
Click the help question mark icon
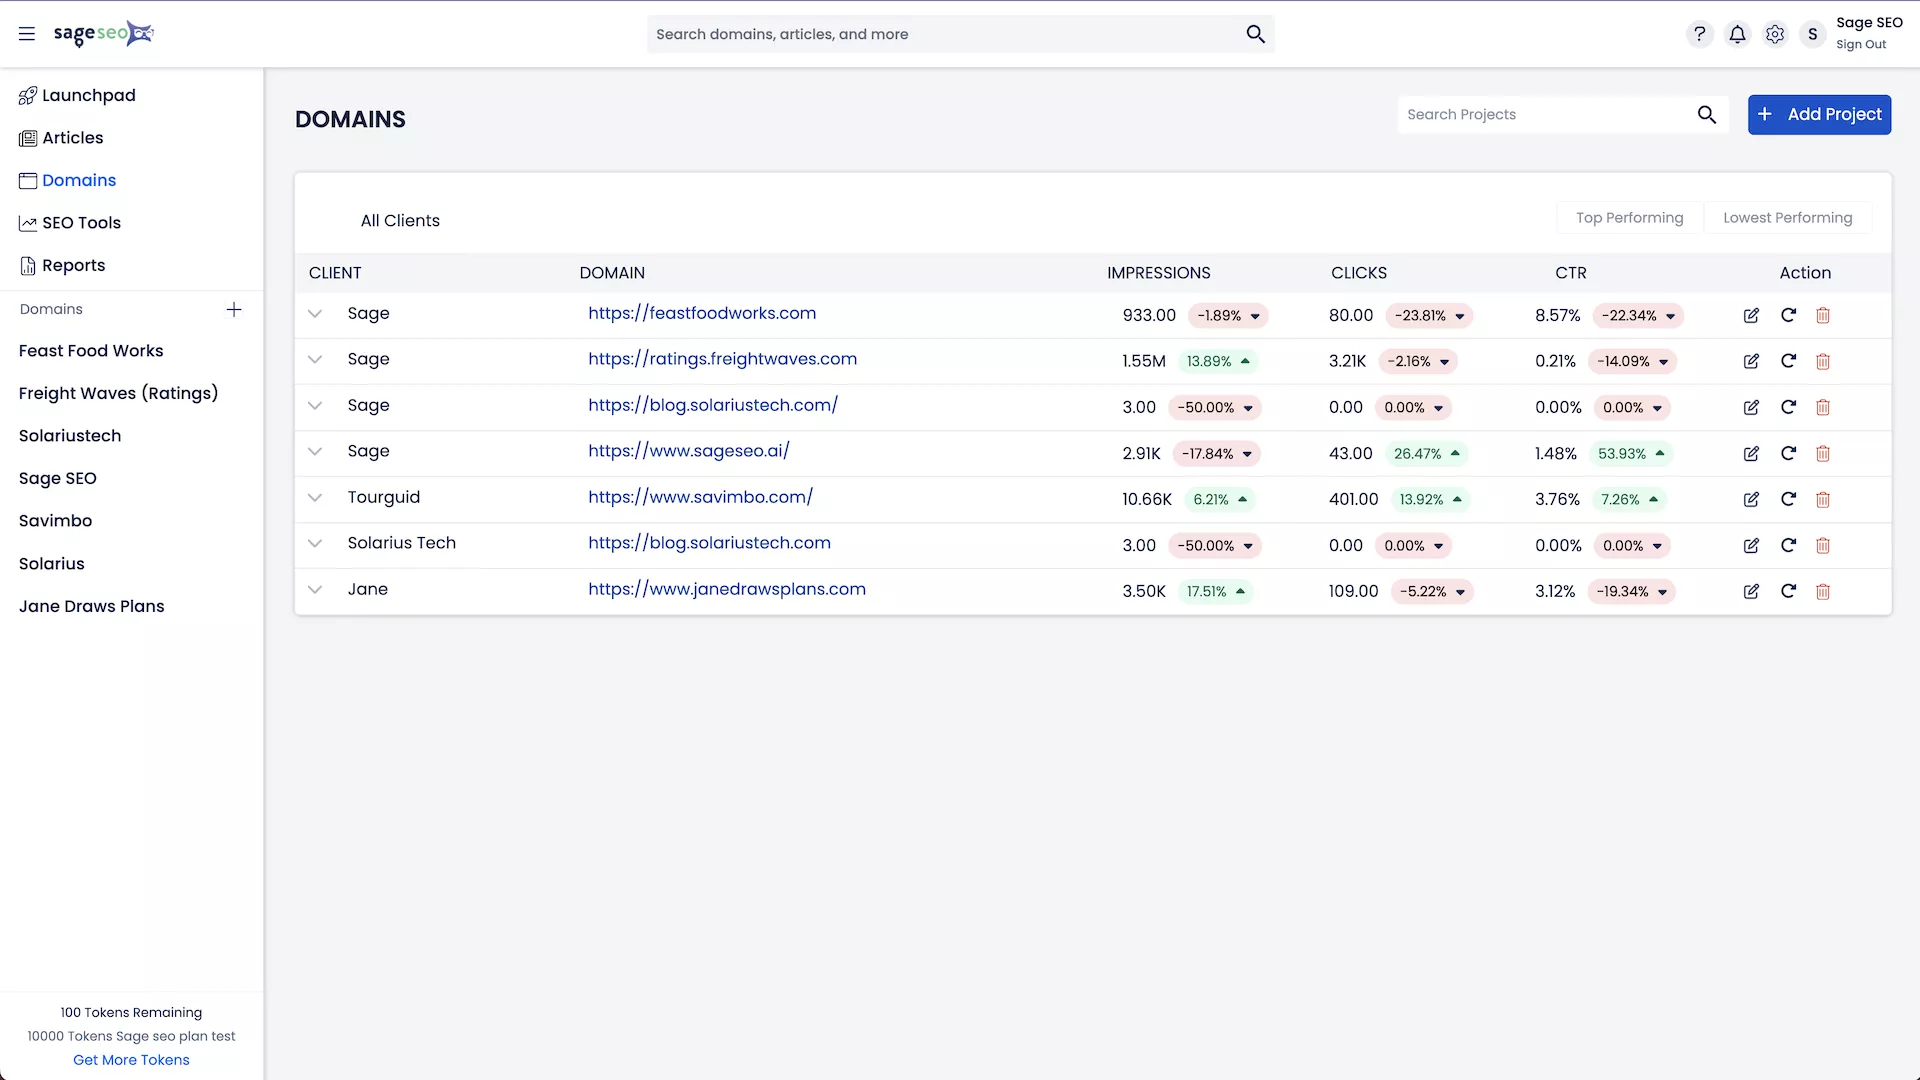click(x=1699, y=34)
